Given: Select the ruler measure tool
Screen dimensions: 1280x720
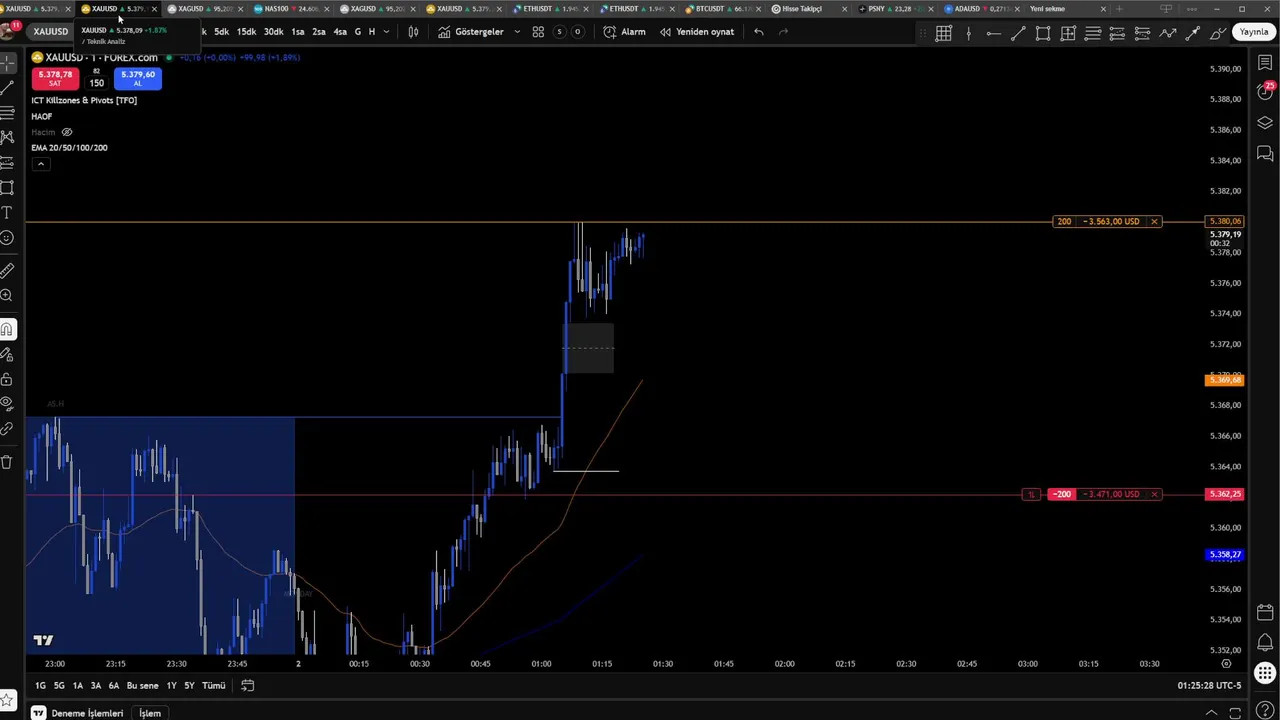Looking at the screenshot, I should tap(7, 270).
